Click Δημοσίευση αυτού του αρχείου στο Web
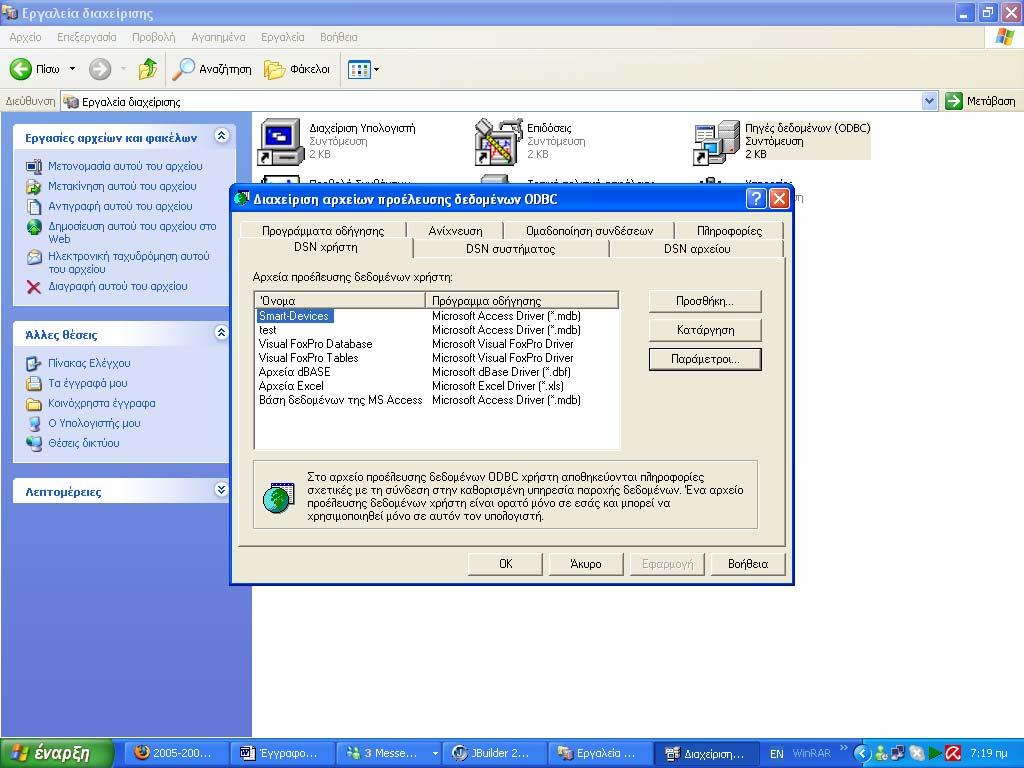The image size is (1024, 768). [132, 232]
